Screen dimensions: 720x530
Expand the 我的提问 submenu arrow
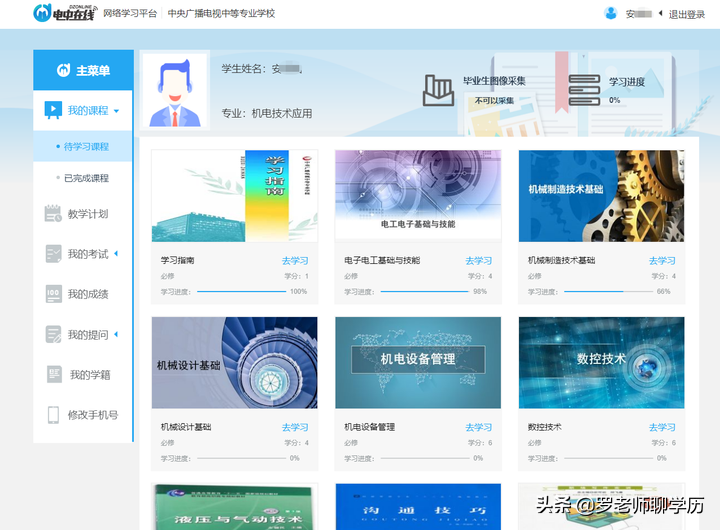click(x=116, y=334)
